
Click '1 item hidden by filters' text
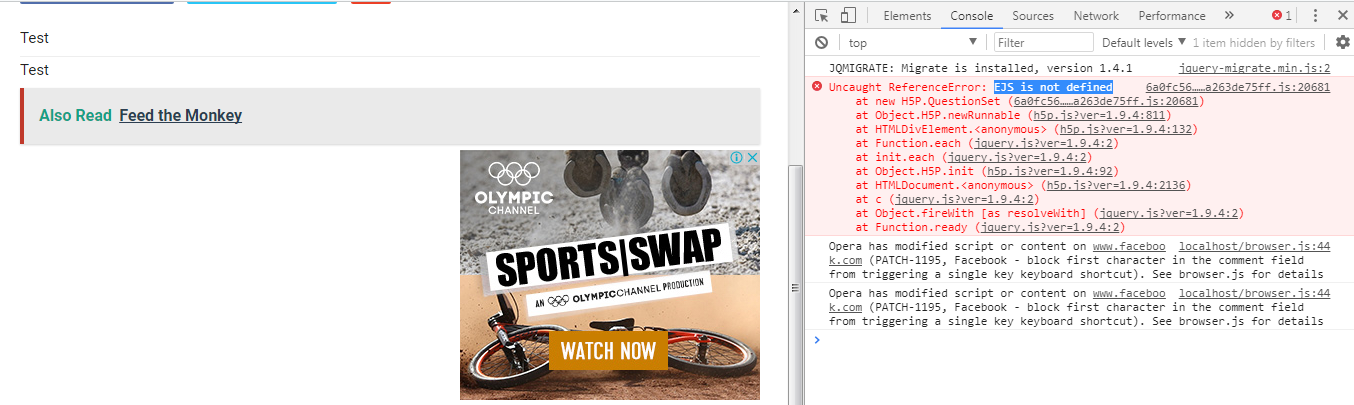(1254, 43)
